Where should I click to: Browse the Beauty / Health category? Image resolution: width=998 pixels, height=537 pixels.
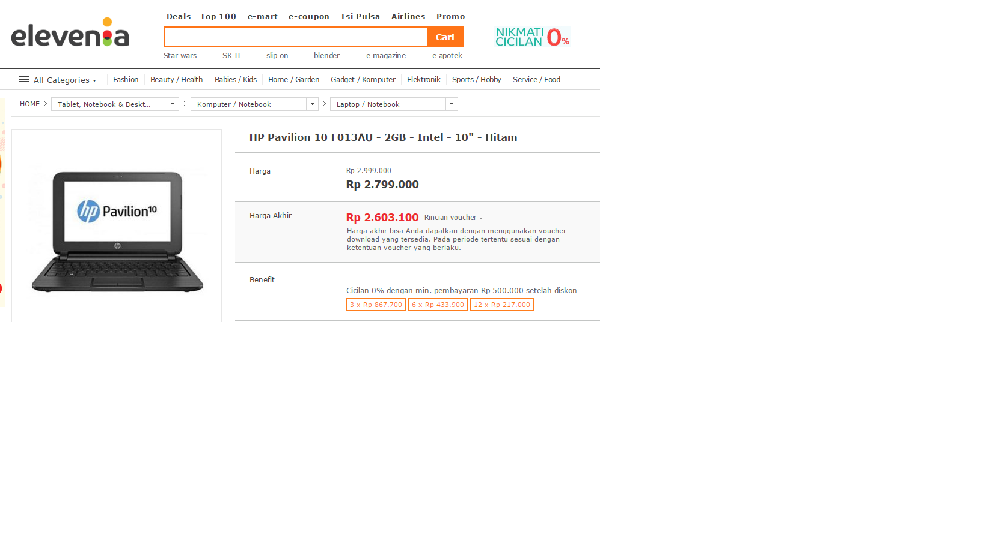tap(176, 80)
